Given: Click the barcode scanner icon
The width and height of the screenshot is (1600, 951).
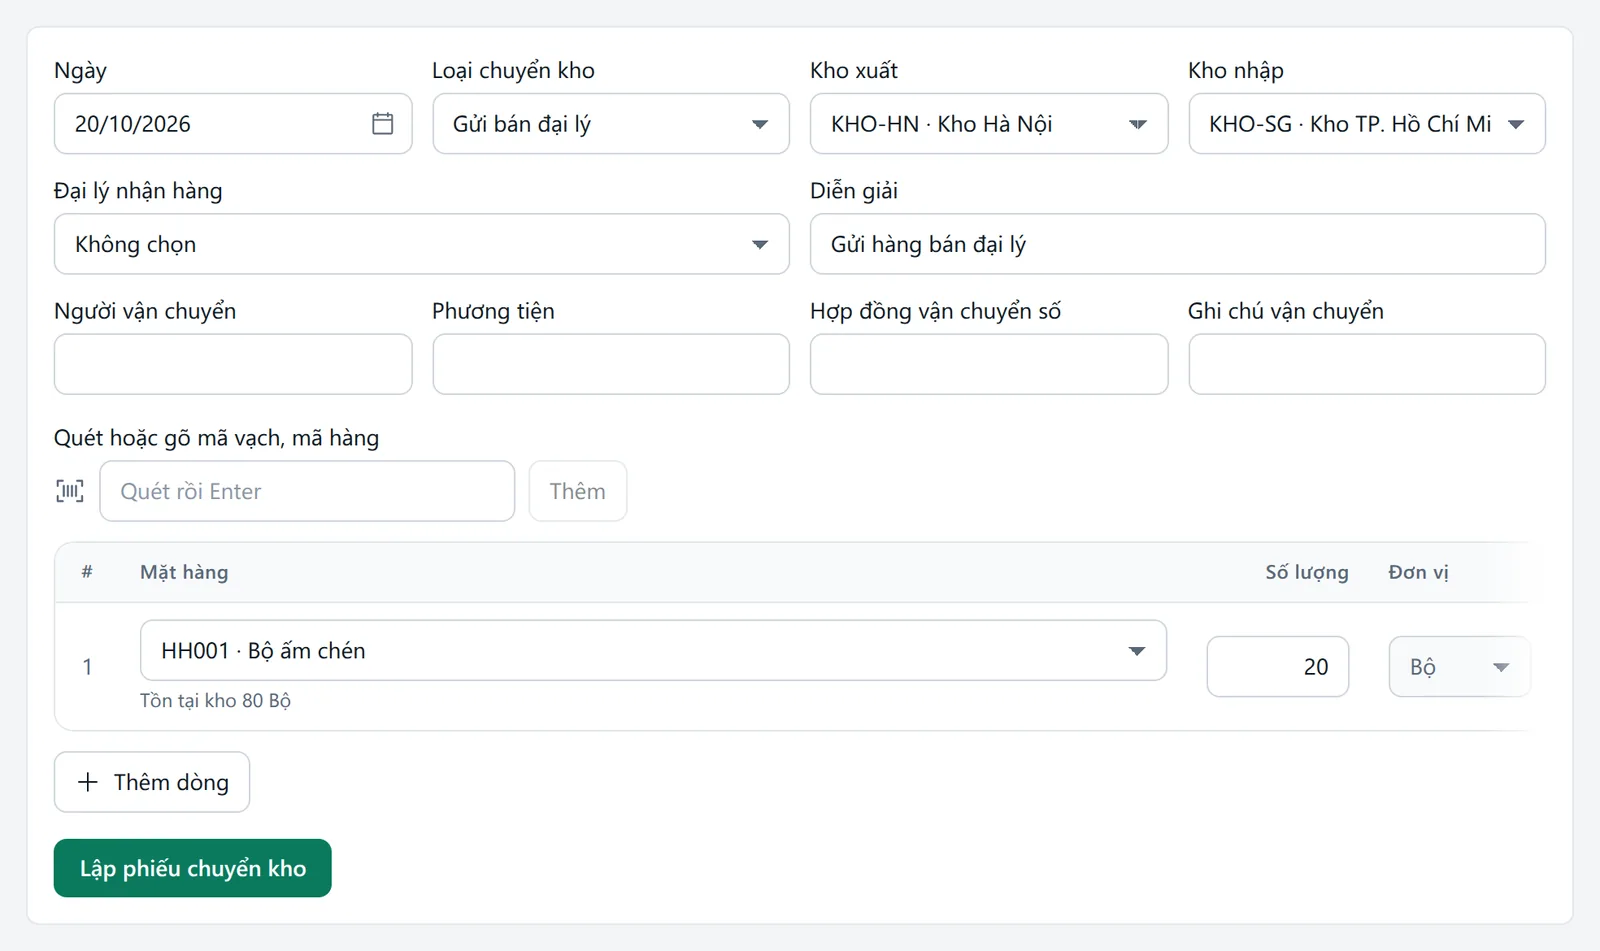Looking at the screenshot, I should pyautogui.click(x=70, y=491).
